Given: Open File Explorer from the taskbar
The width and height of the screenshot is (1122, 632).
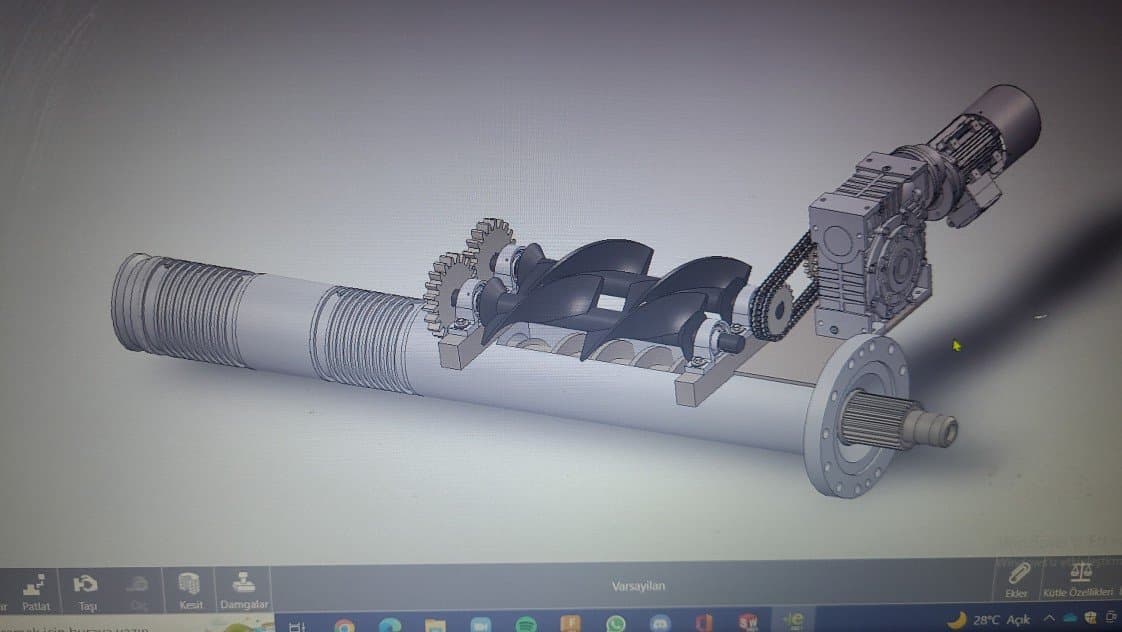Looking at the screenshot, I should tap(435, 626).
